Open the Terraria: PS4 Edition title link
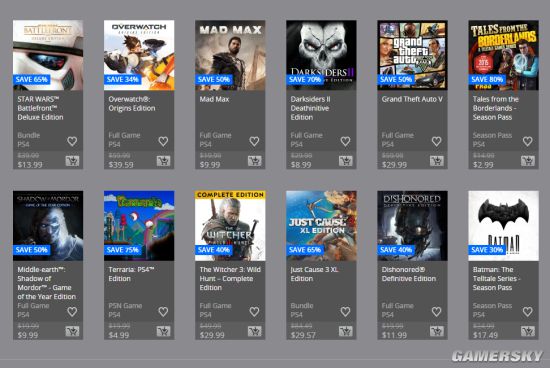This screenshot has height=368, width=550. [x=131, y=274]
